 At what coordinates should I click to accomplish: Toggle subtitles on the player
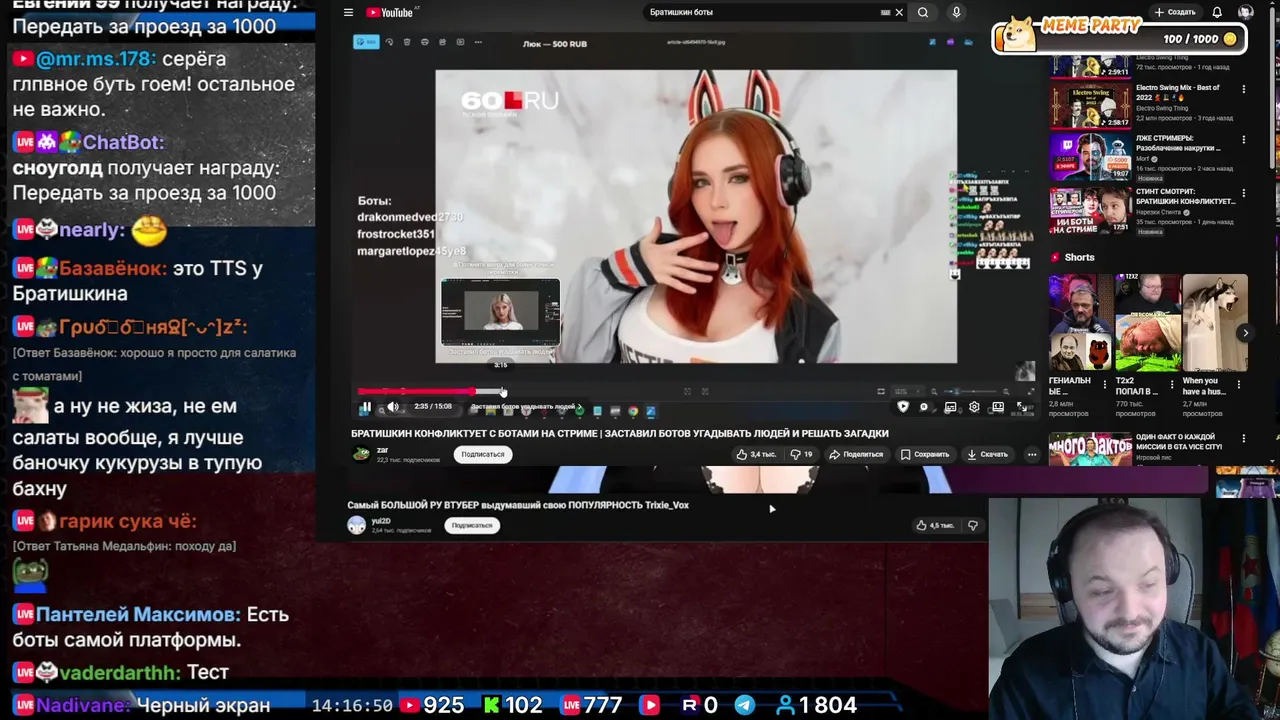coord(950,407)
